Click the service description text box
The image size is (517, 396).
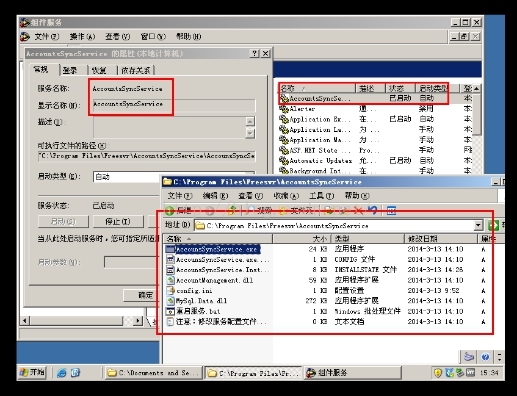pos(169,127)
